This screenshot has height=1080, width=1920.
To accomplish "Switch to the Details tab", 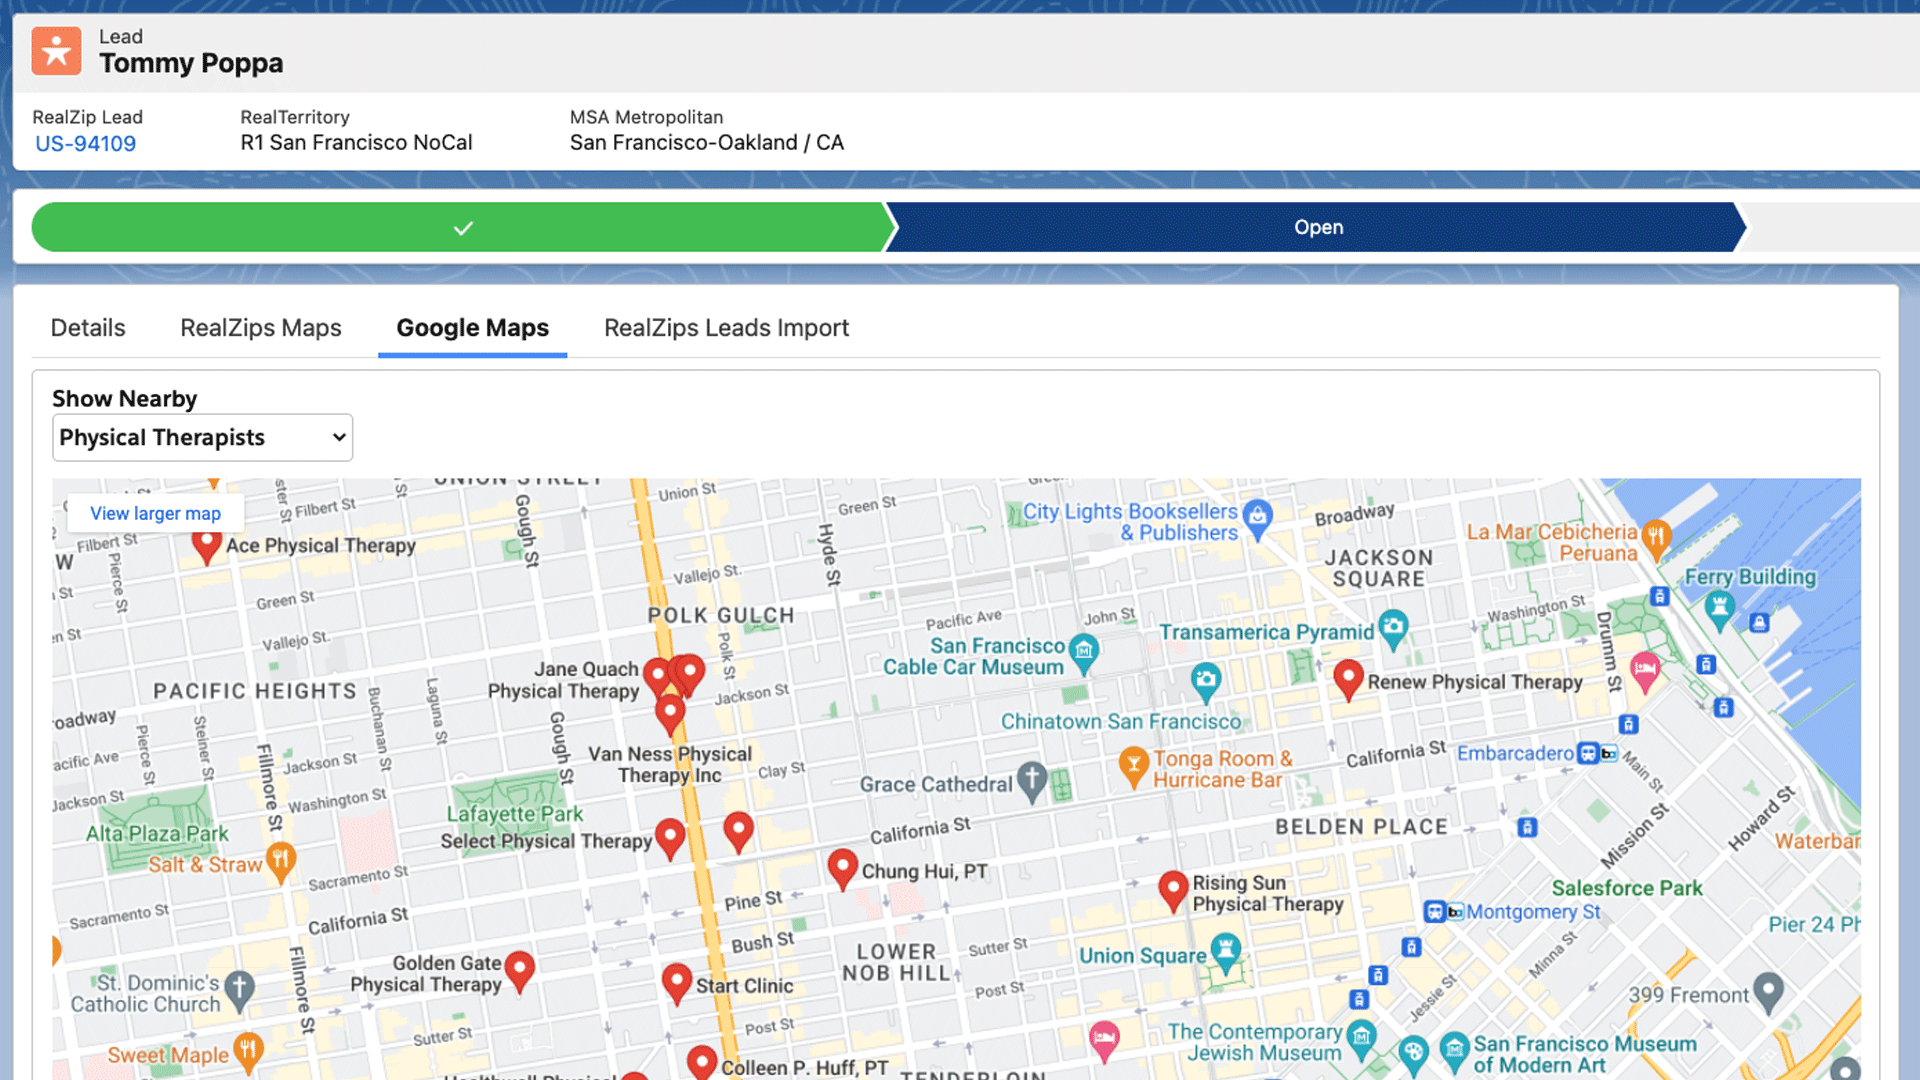I will click(x=88, y=328).
